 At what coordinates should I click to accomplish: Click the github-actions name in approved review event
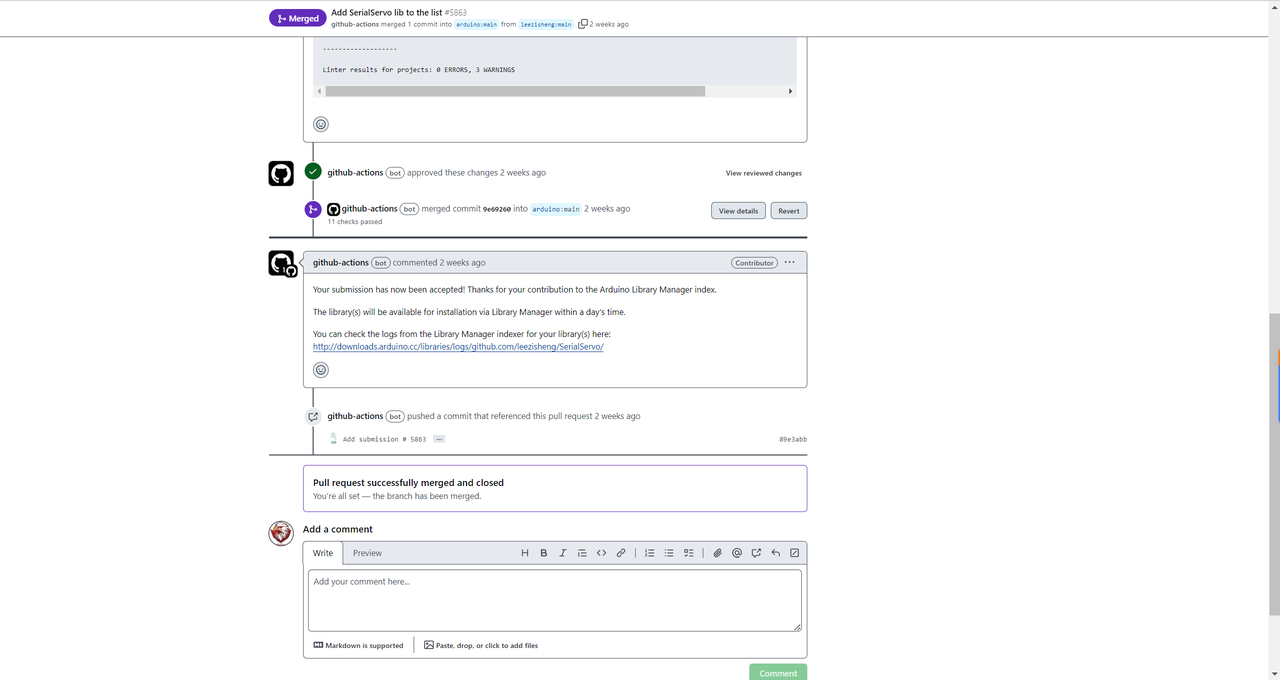[355, 173]
